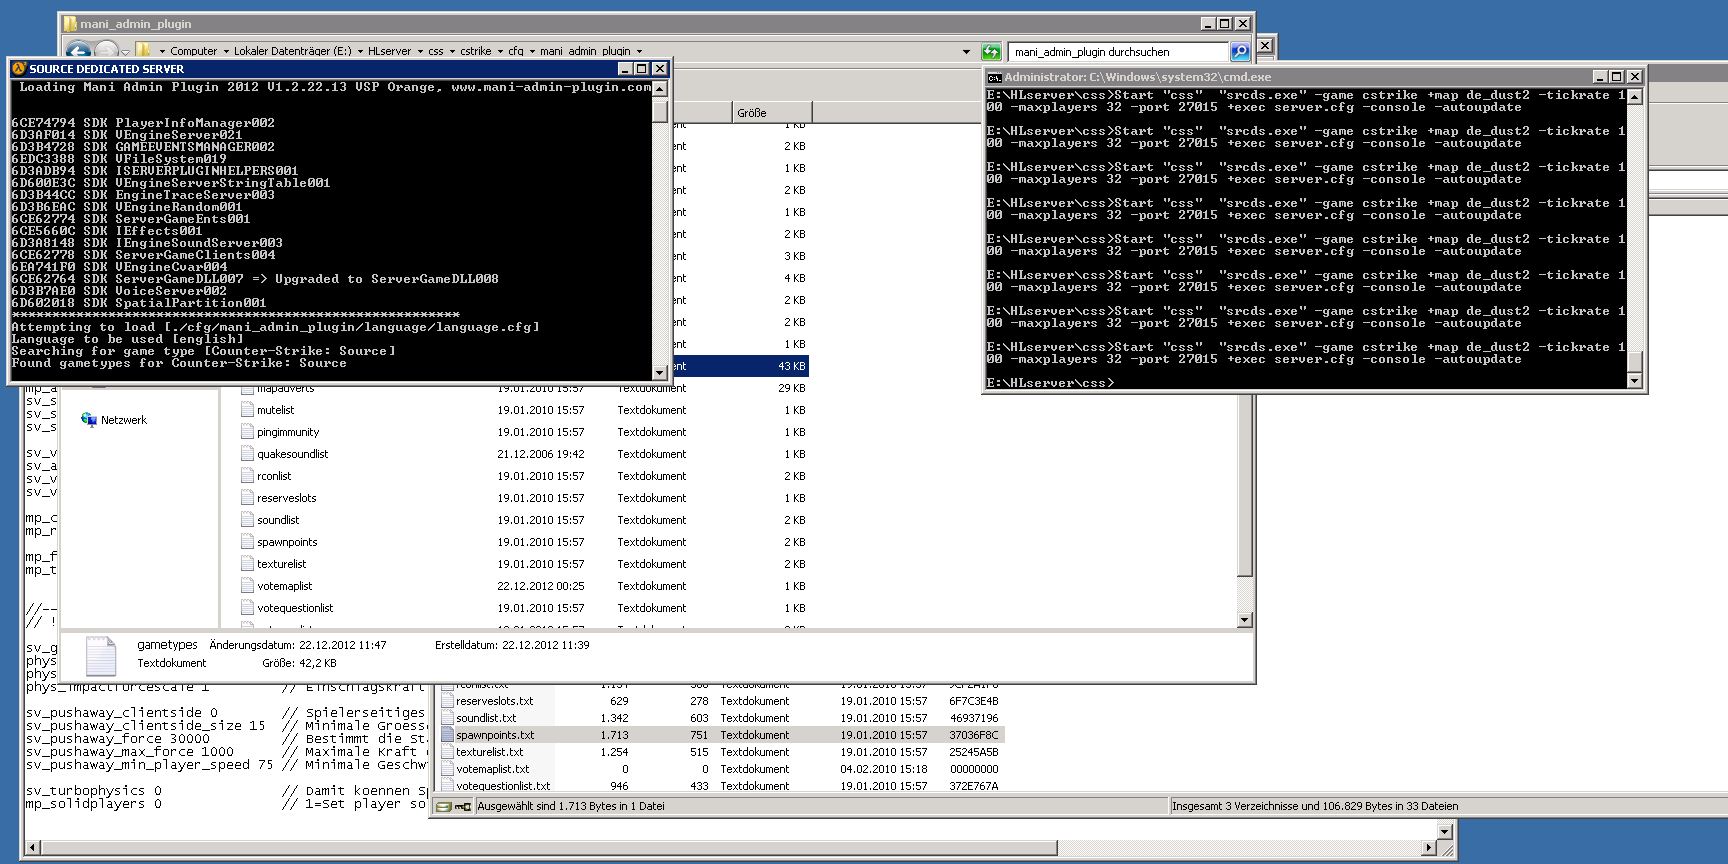1728x864 pixels.
Task: Expand the dropdown arrow after HLserver breadcrumb
Action: point(420,51)
